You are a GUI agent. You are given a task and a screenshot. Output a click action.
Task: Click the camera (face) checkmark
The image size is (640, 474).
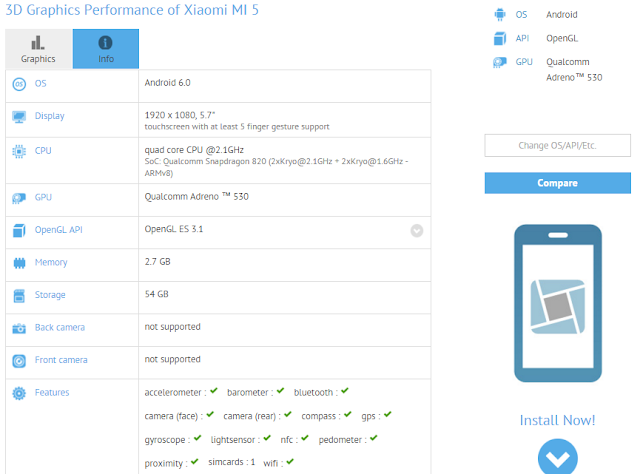[210, 414]
